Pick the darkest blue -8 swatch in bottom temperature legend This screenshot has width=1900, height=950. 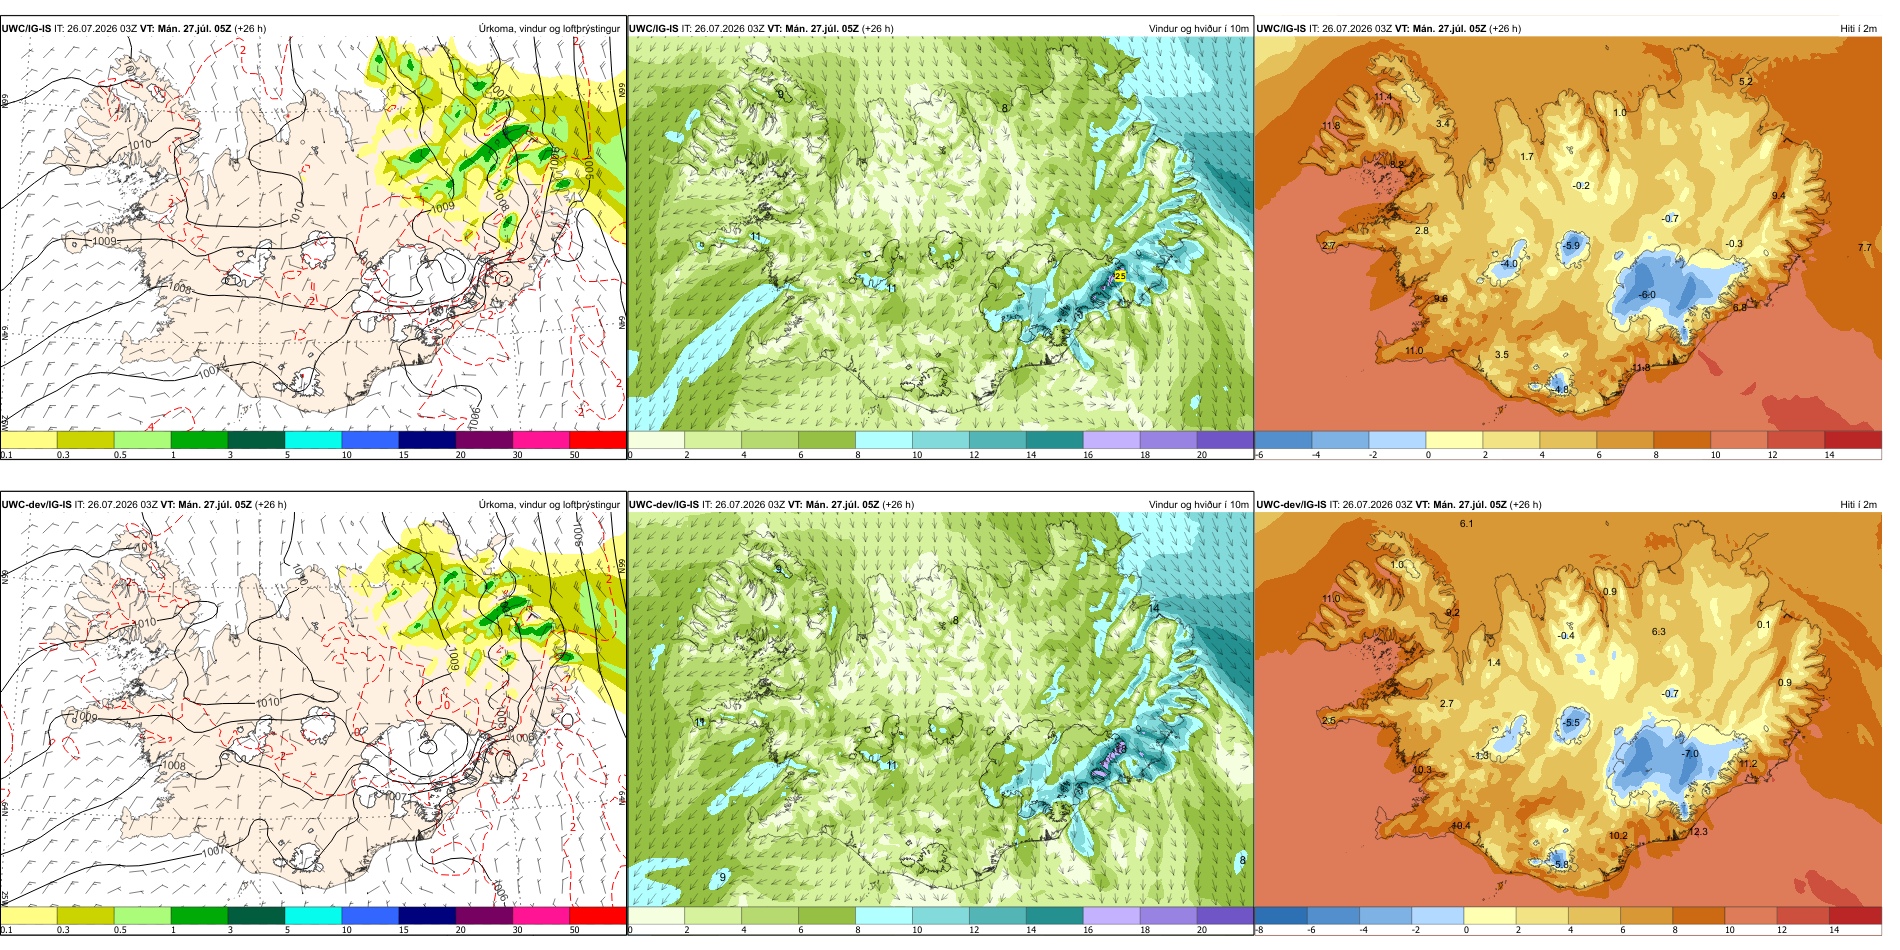coord(1281,915)
